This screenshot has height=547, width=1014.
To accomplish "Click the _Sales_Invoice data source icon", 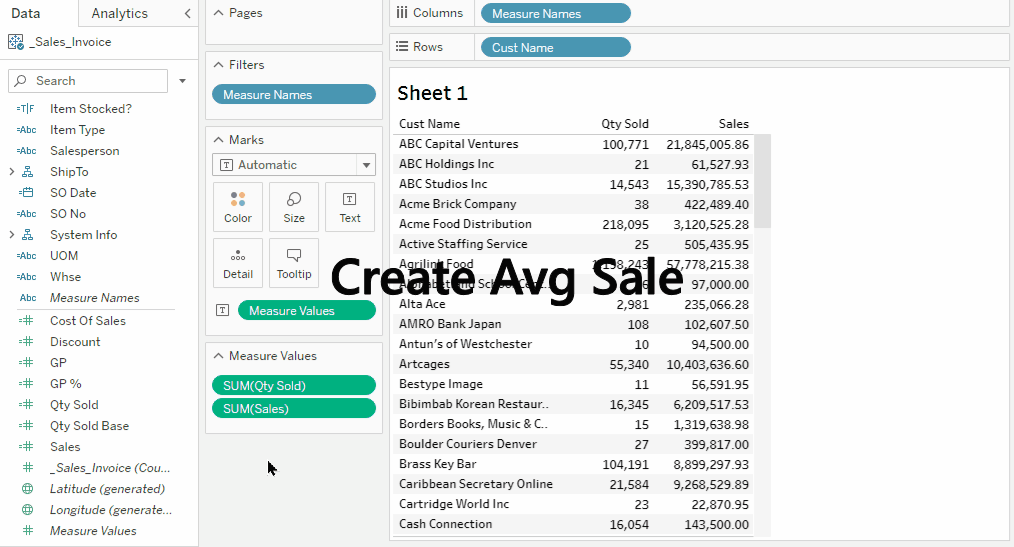I will point(16,42).
